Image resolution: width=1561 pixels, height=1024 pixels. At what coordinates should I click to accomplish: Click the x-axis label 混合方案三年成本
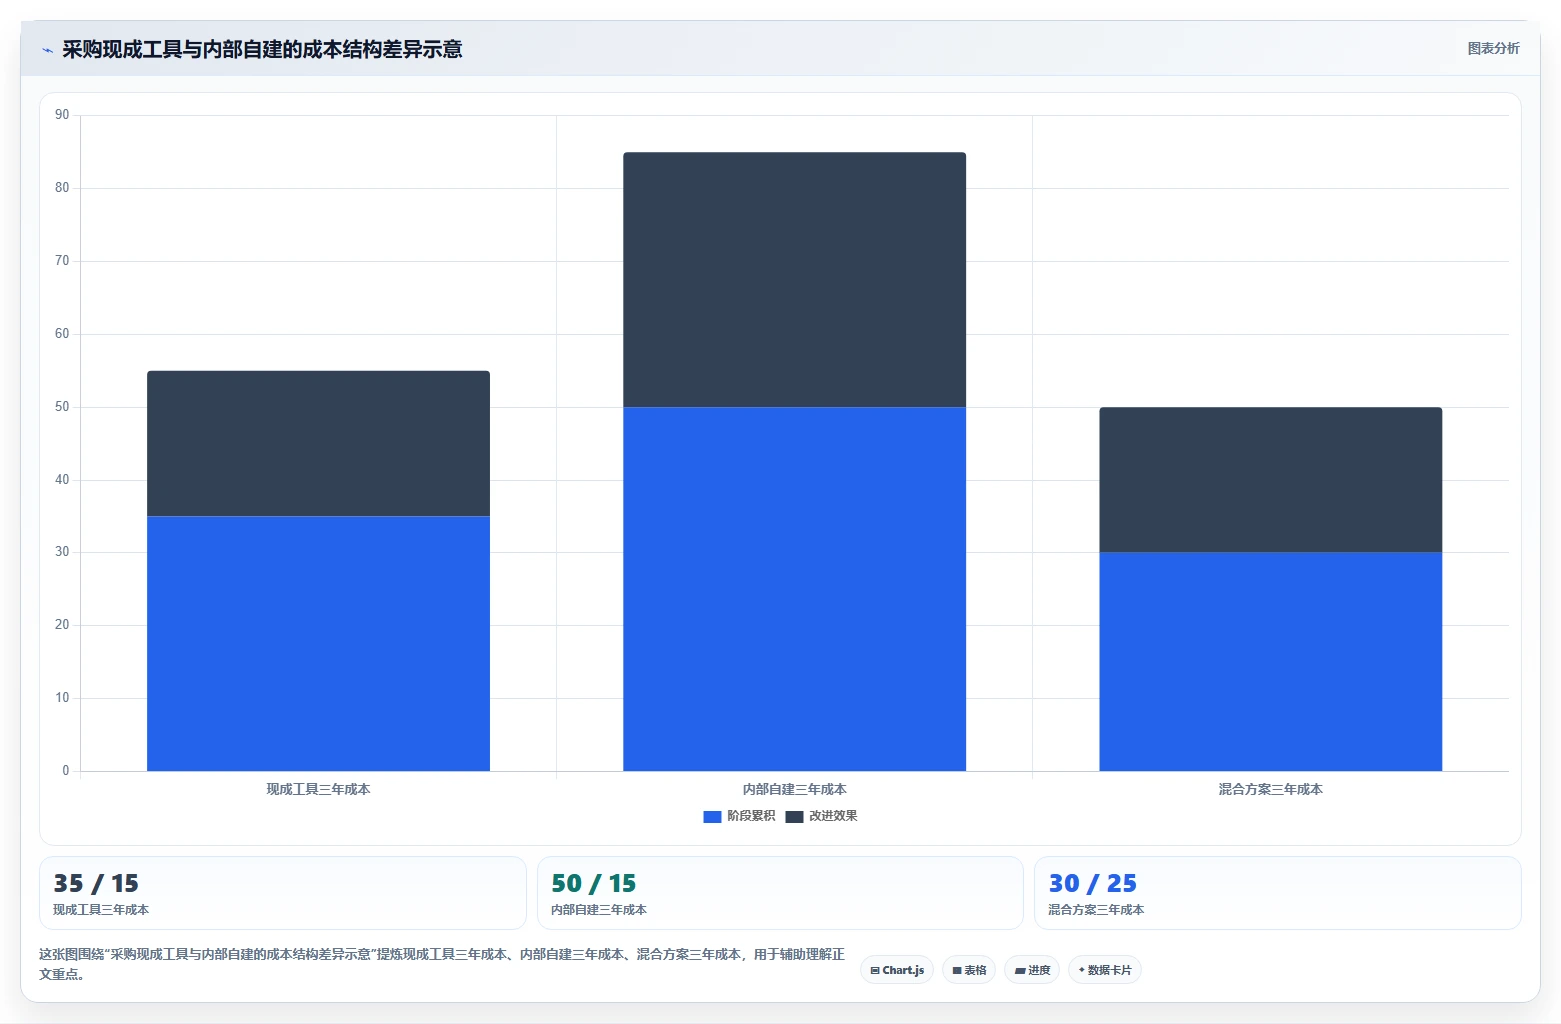(1270, 789)
